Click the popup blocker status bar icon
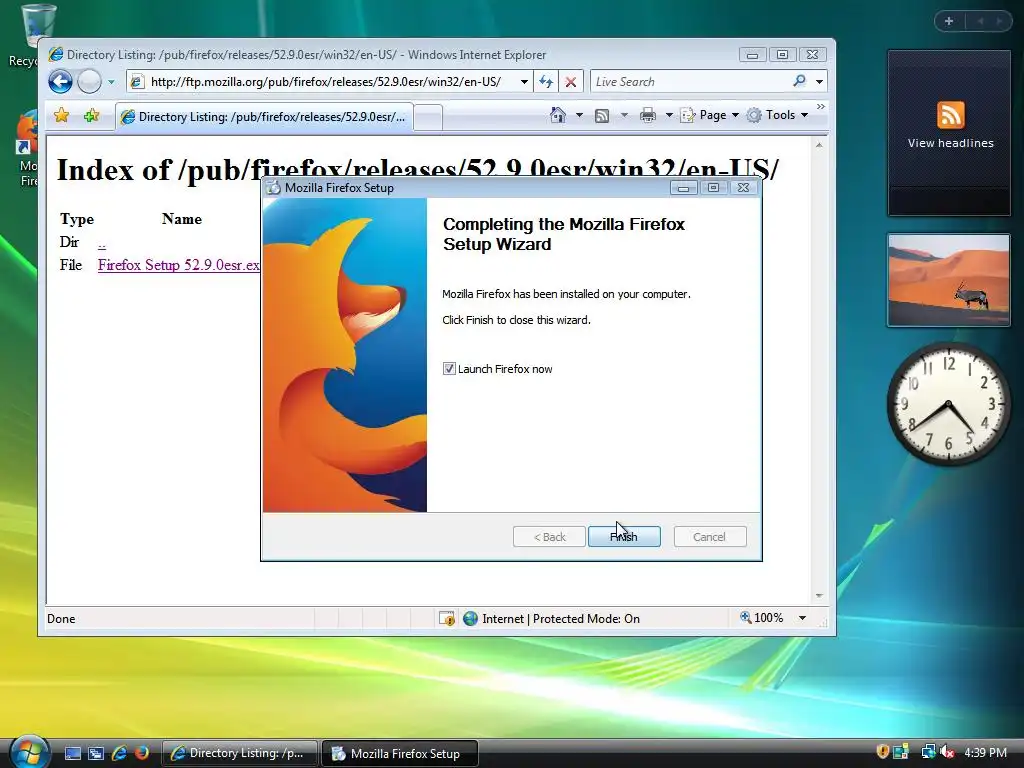1024x768 pixels. click(x=447, y=618)
